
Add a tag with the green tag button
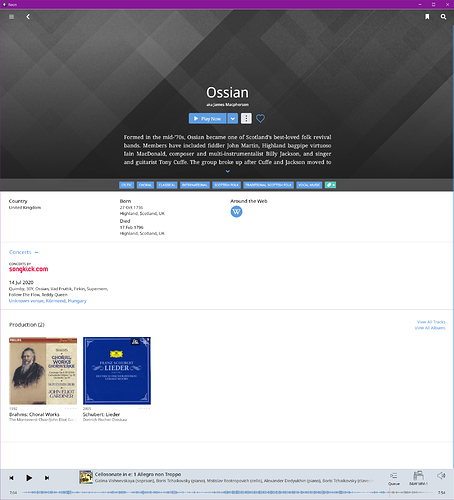330,185
